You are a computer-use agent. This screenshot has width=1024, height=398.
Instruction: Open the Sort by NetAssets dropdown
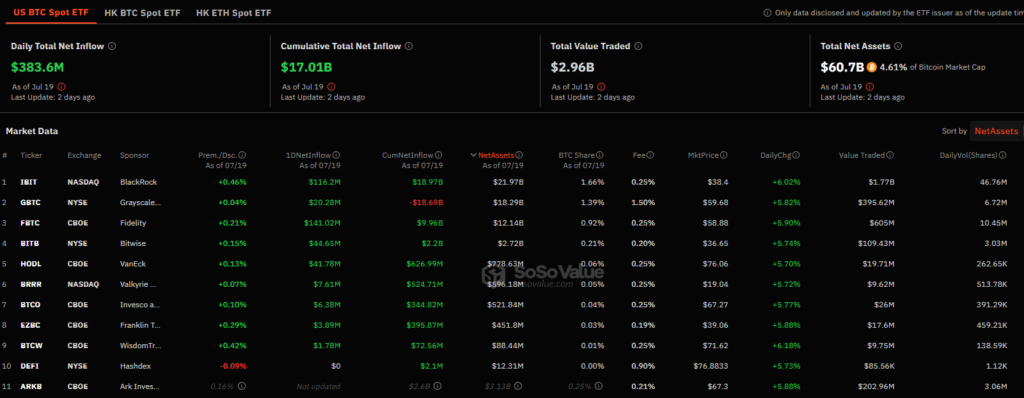[996, 131]
